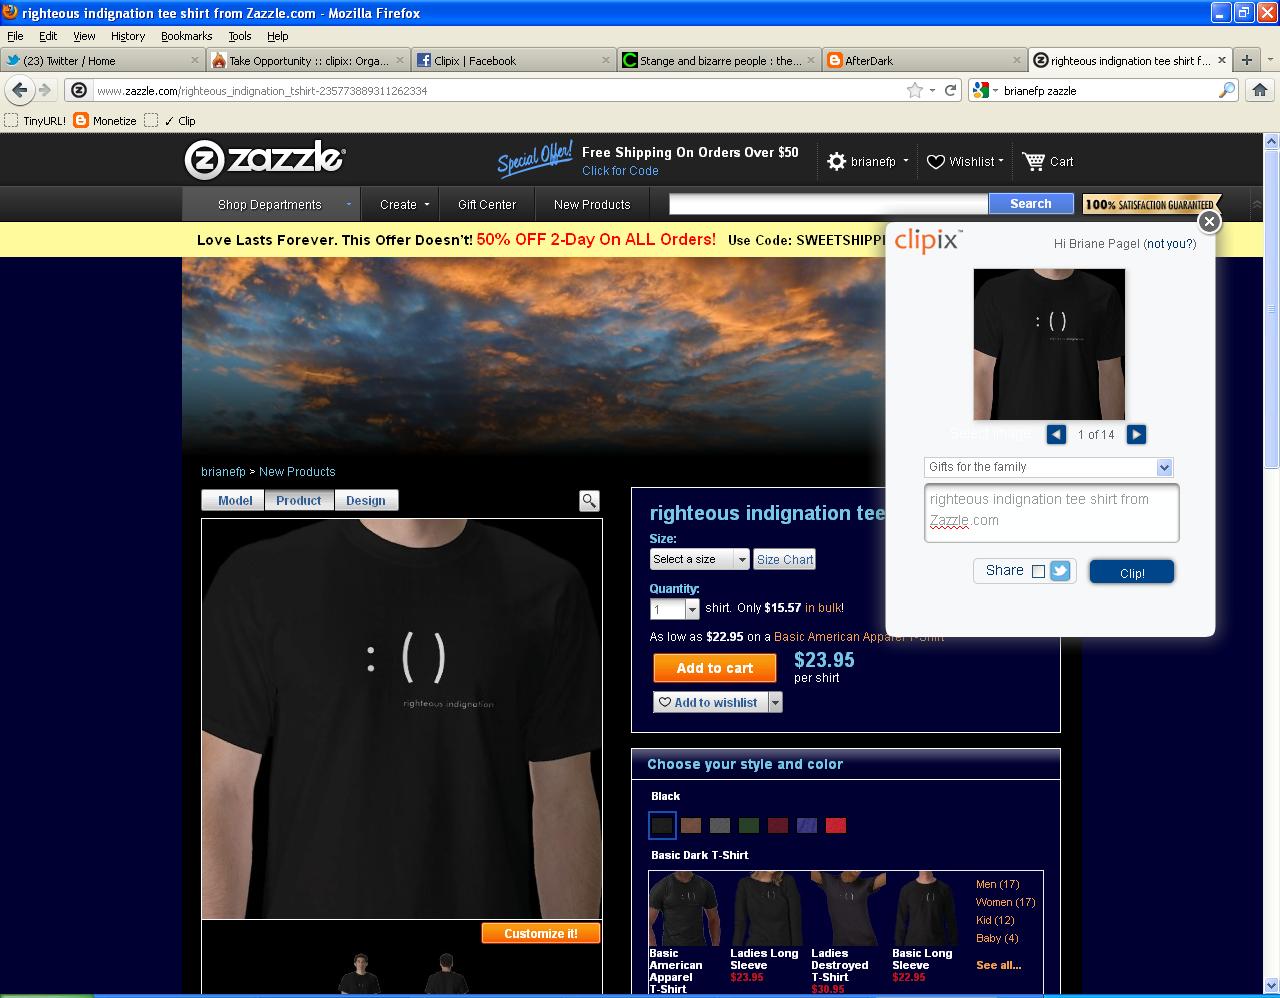Click the See all... styles link
The width and height of the screenshot is (1280, 998).
point(998,965)
